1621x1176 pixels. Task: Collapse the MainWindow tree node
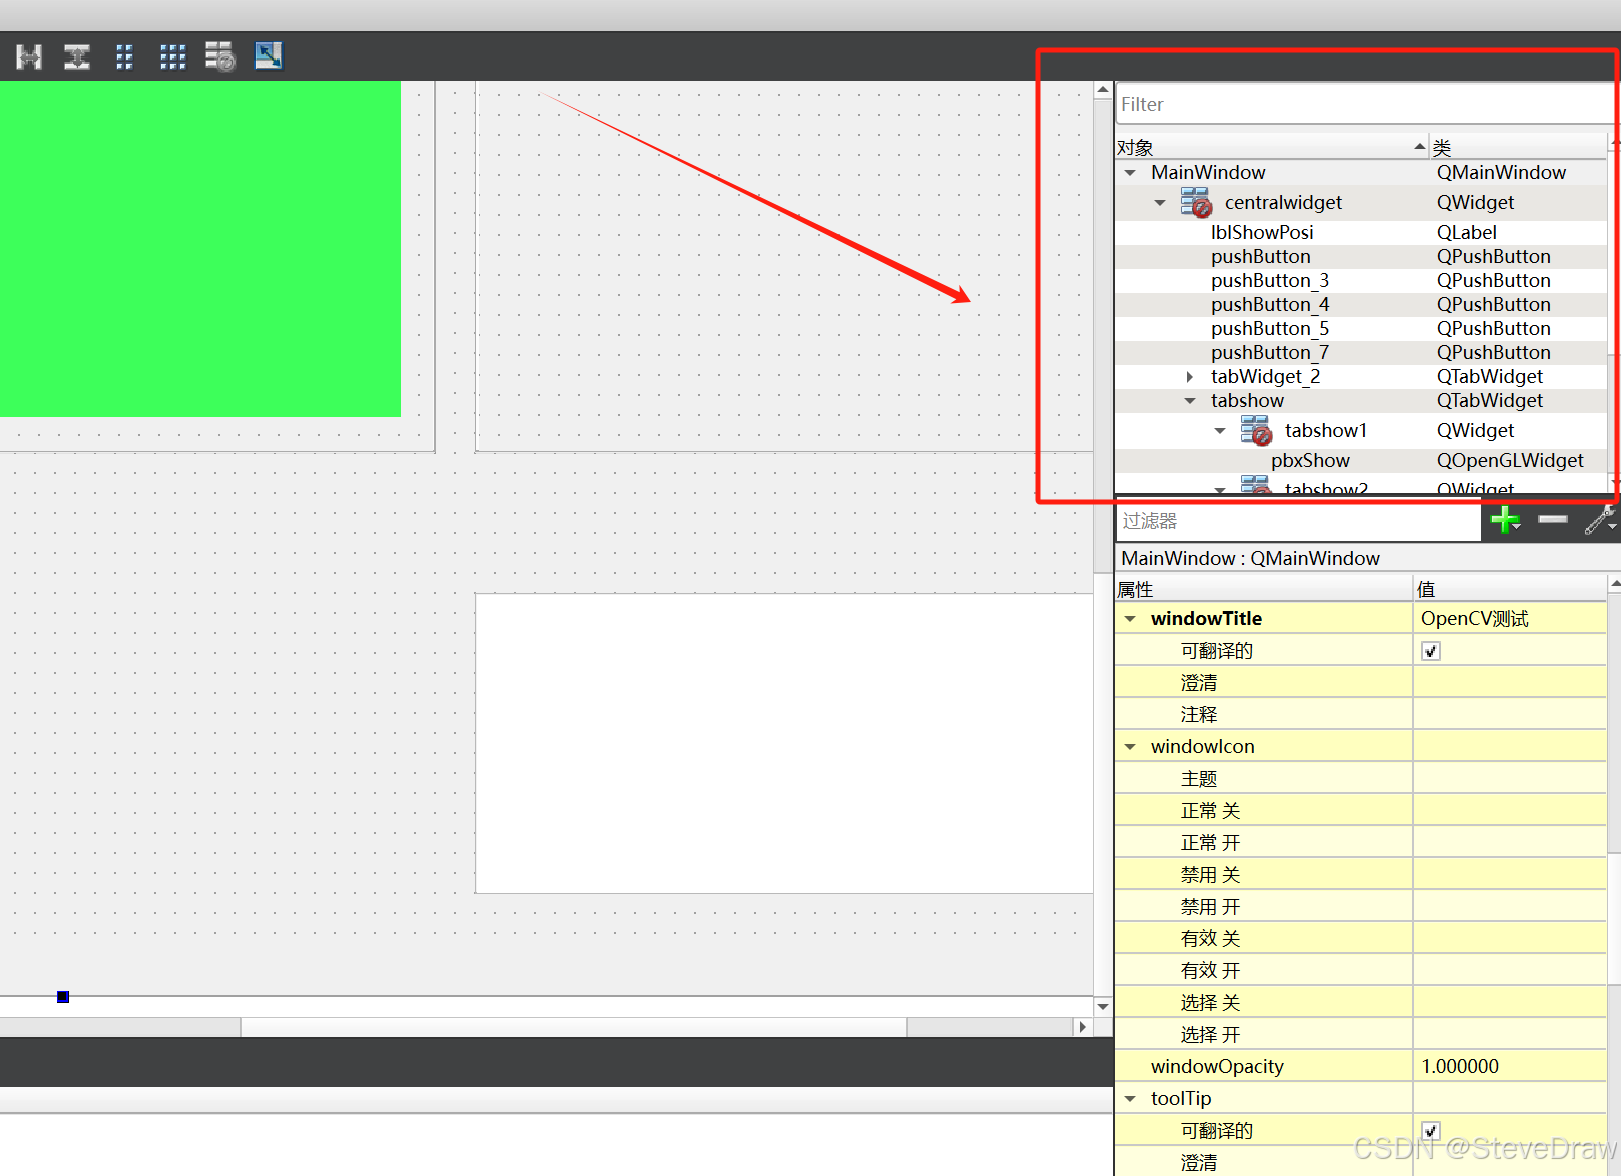(x=1130, y=173)
